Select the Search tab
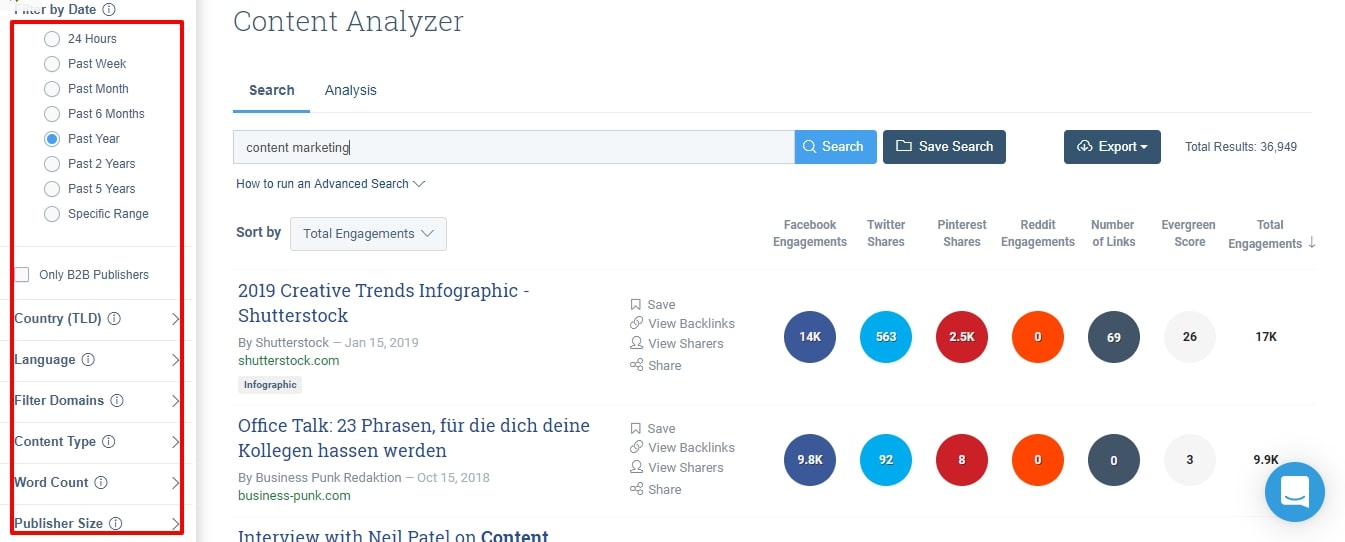Screen dimensions: 1345x542 pyautogui.click(x=271, y=90)
